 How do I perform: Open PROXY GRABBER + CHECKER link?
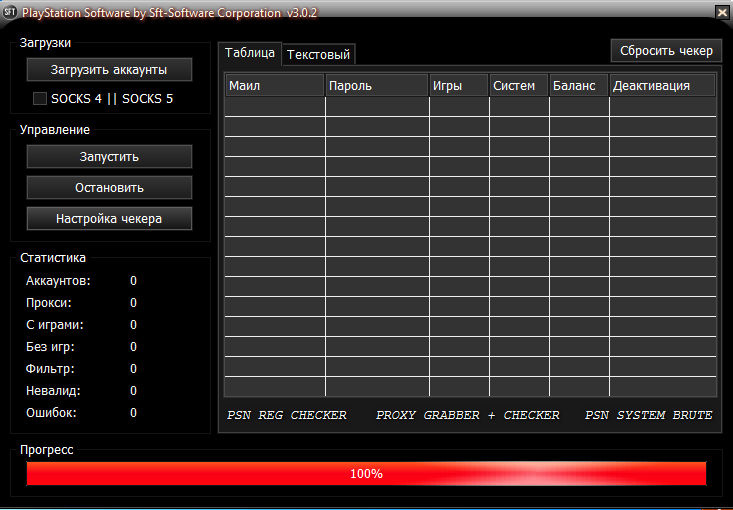pyautogui.click(x=467, y=415)
